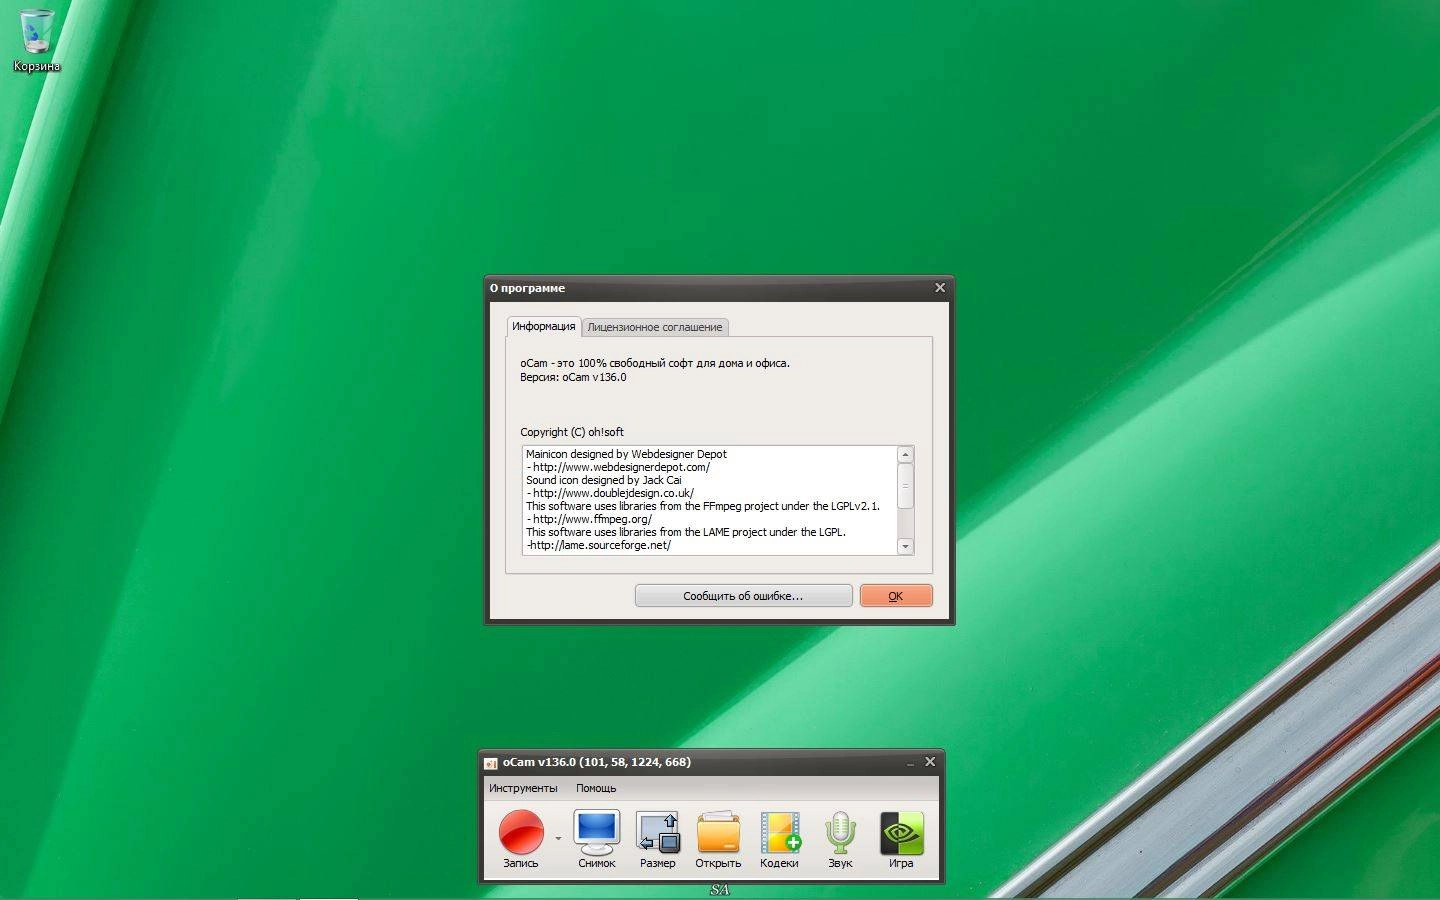The width and height of the screenshot is (1440, 900).
Task: Start recording with the red Запись button
Action: [521, 838]
